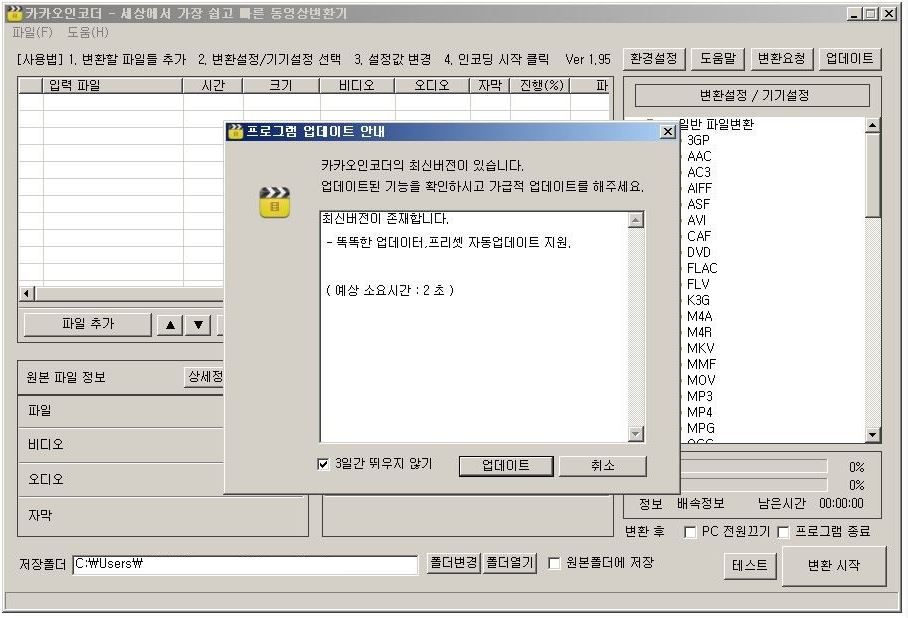The image size is (908, 618).
Task: Click format list scrollbar down arrow
Action: (873, 434)
